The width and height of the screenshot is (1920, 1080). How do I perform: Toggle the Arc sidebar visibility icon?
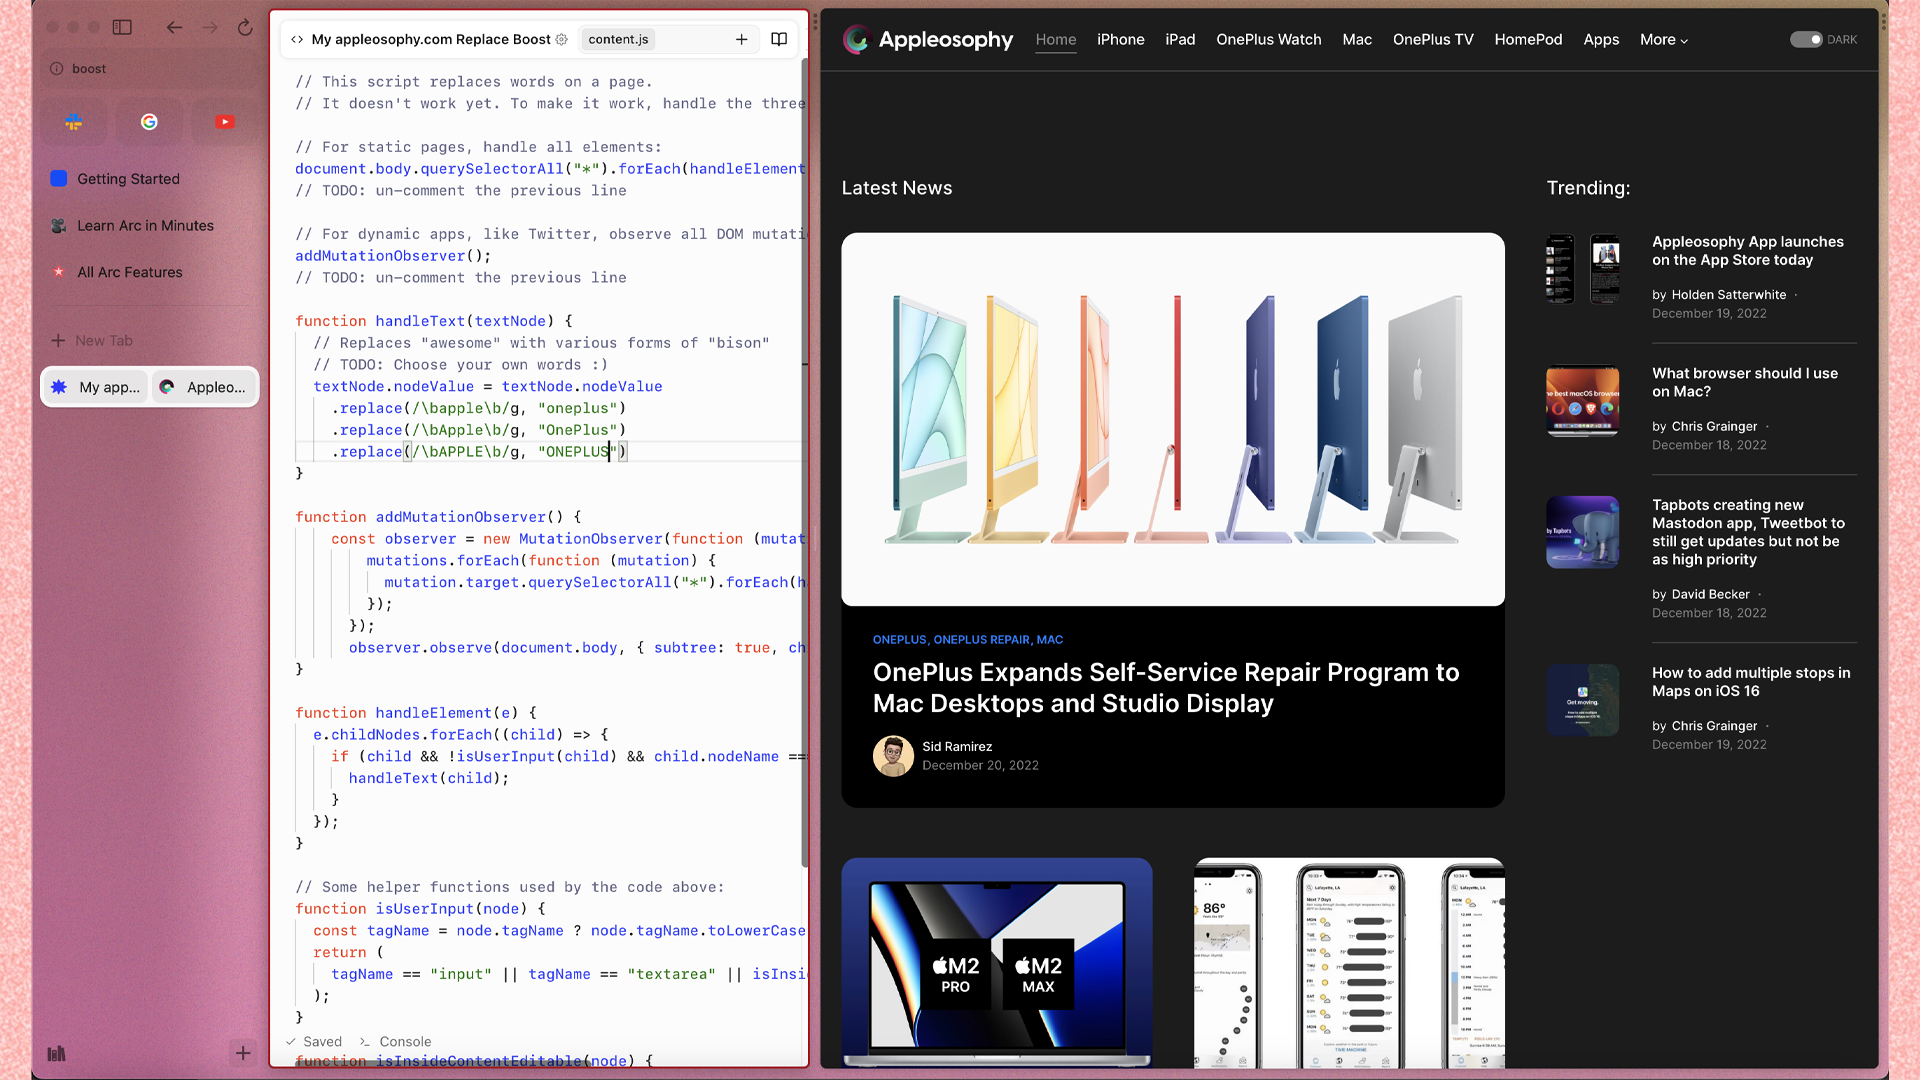tap(122, 27)
